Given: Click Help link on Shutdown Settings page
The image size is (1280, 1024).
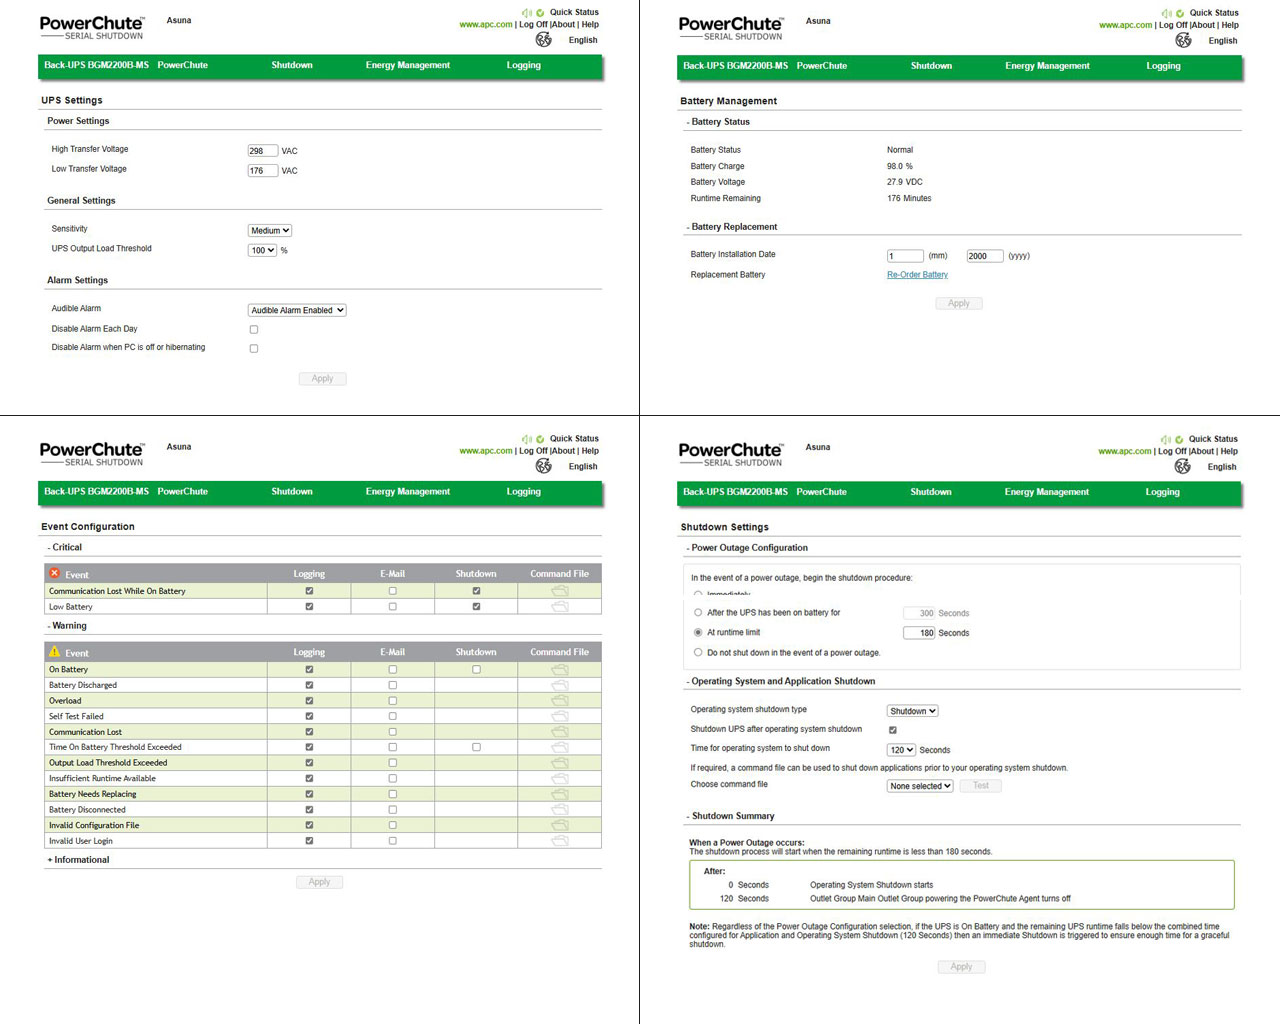Looking at the screenshot, I should (x=1229, y=451).
